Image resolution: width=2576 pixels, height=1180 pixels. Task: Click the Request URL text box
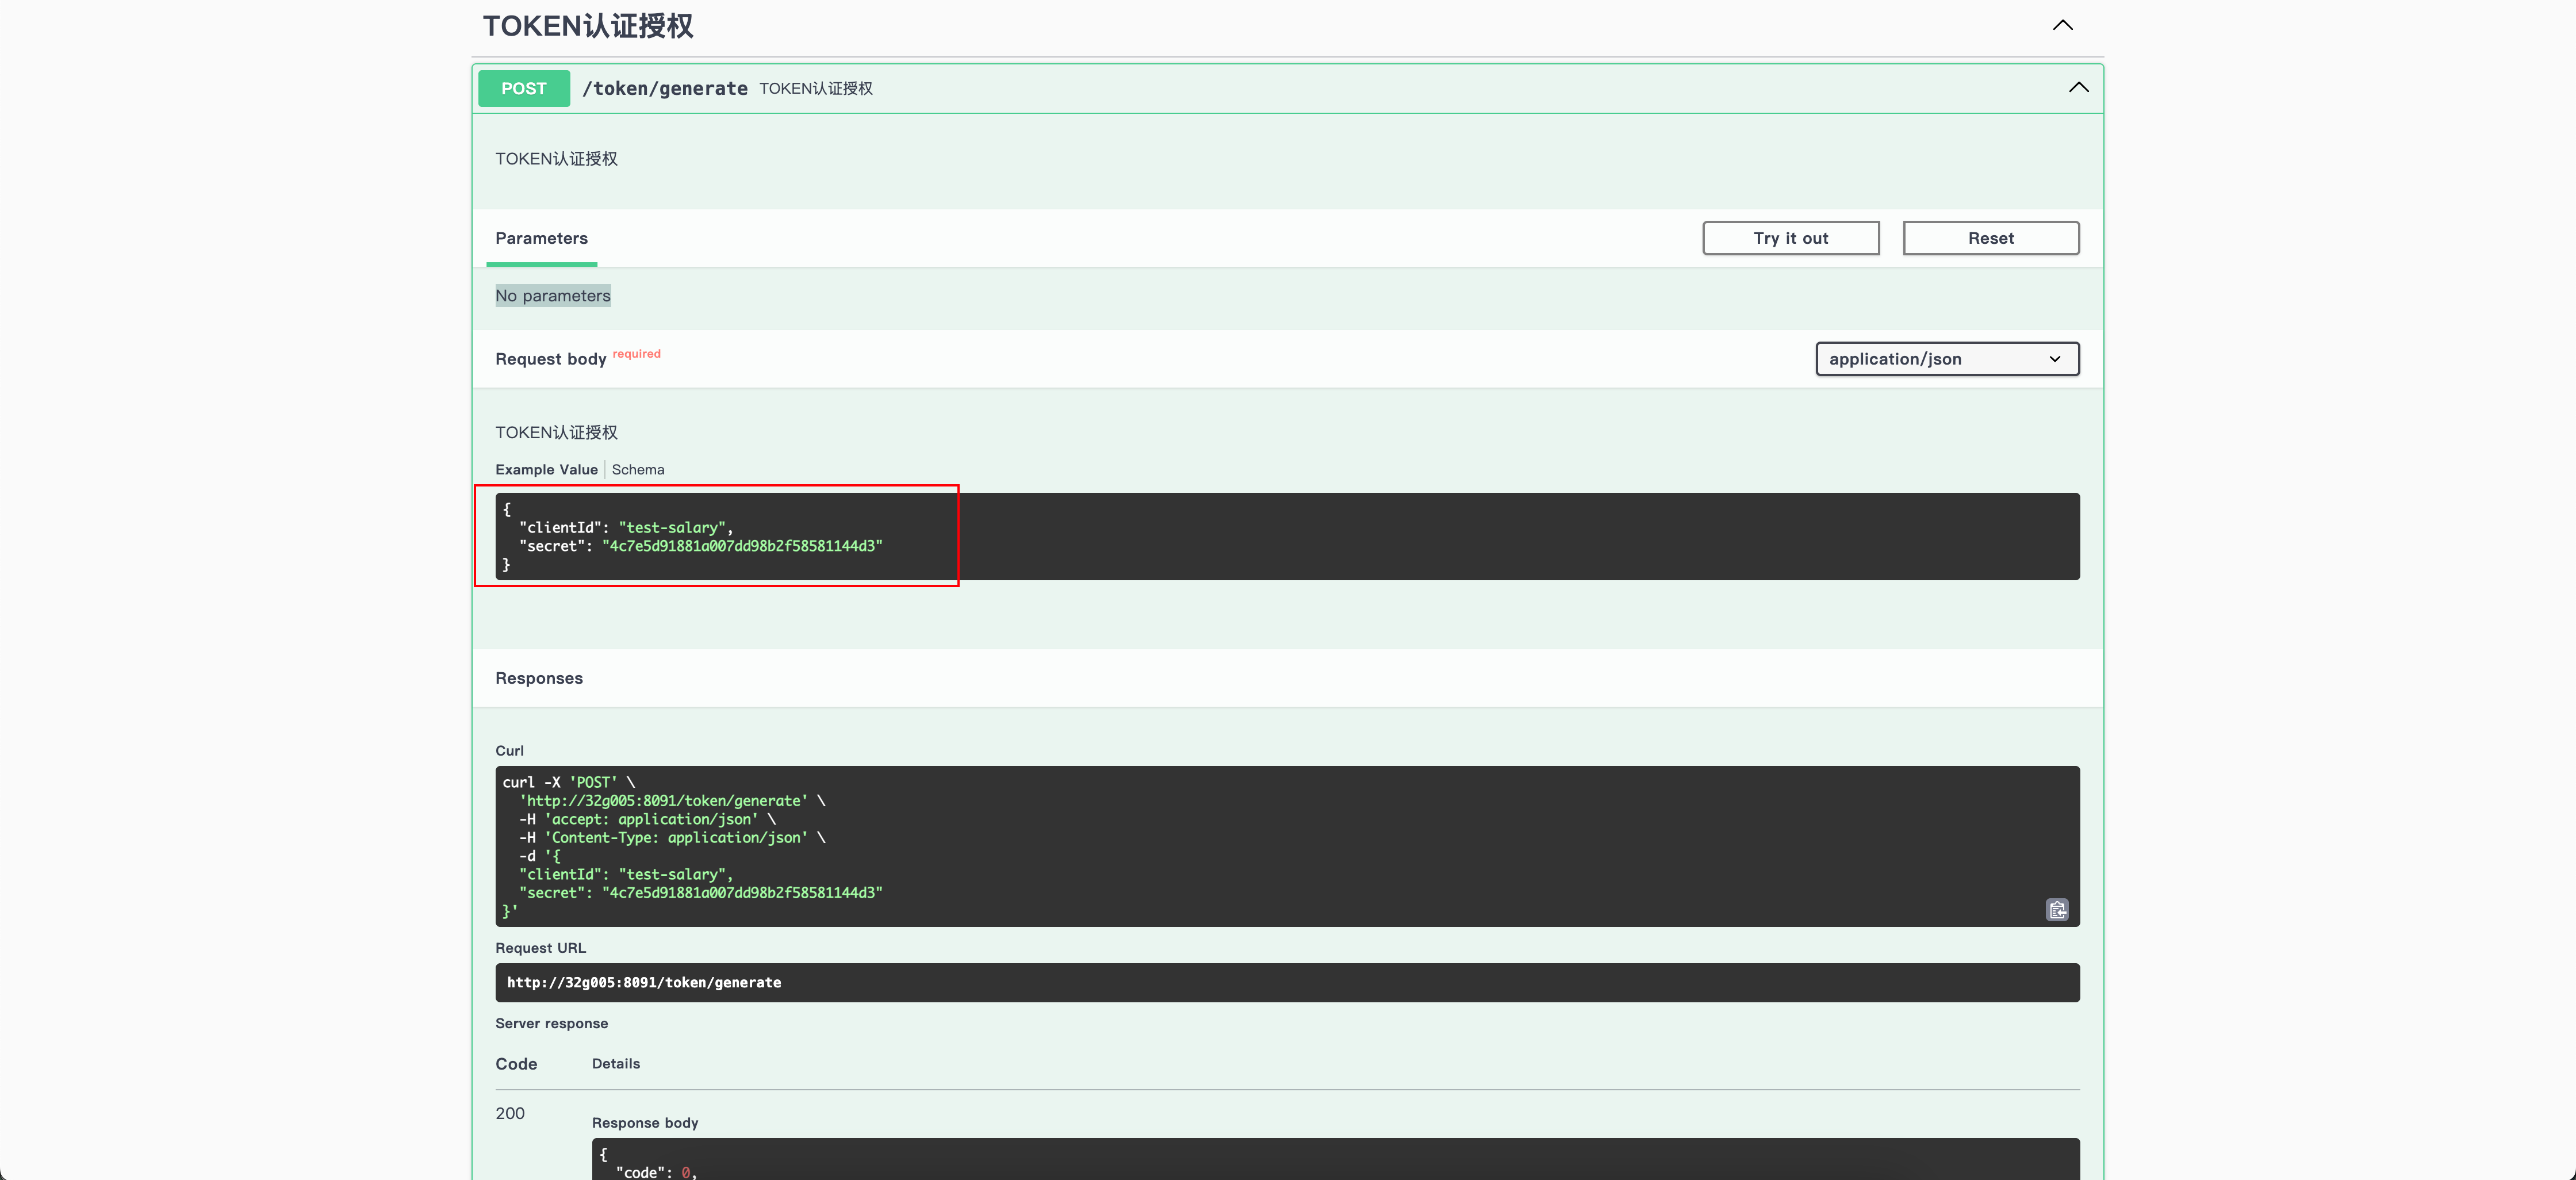coord(1286,982)
